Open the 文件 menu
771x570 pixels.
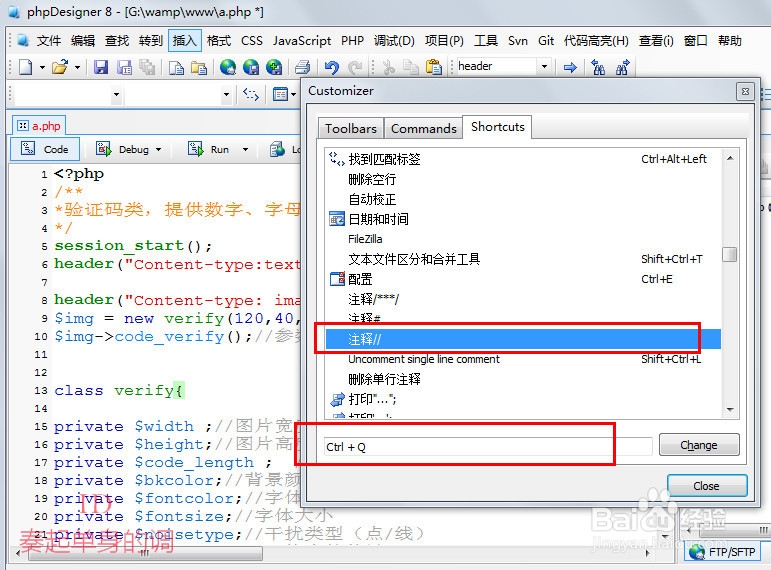[49, 41]
